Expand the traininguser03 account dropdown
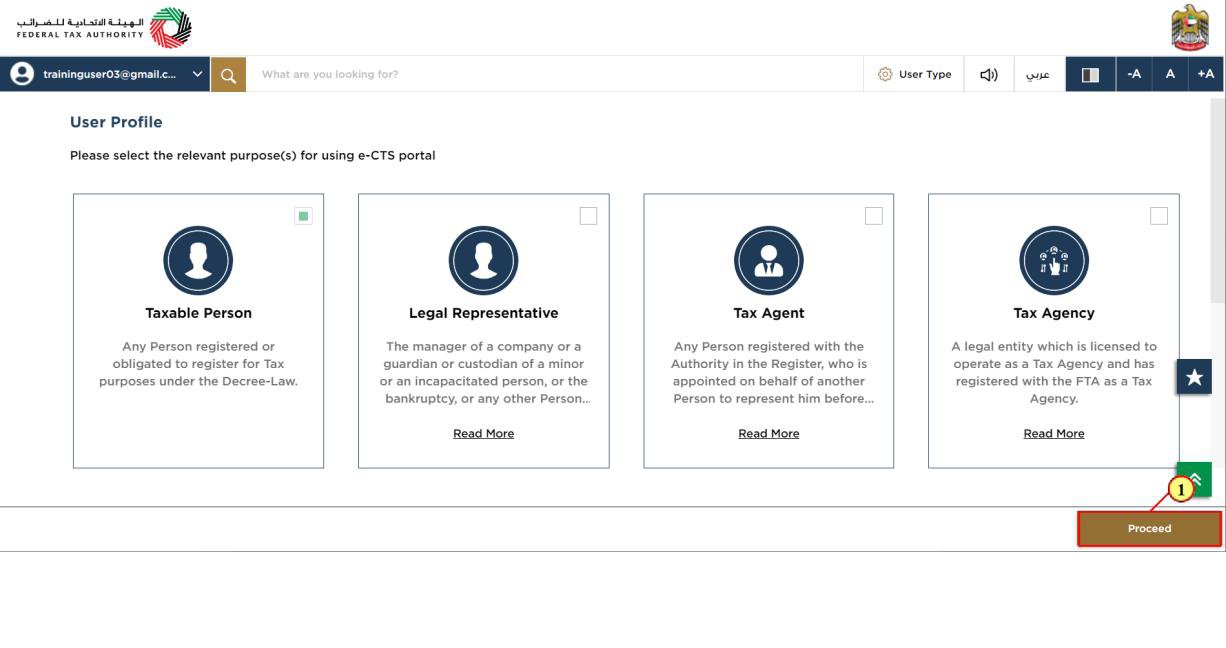 click(x=197, y=74)
